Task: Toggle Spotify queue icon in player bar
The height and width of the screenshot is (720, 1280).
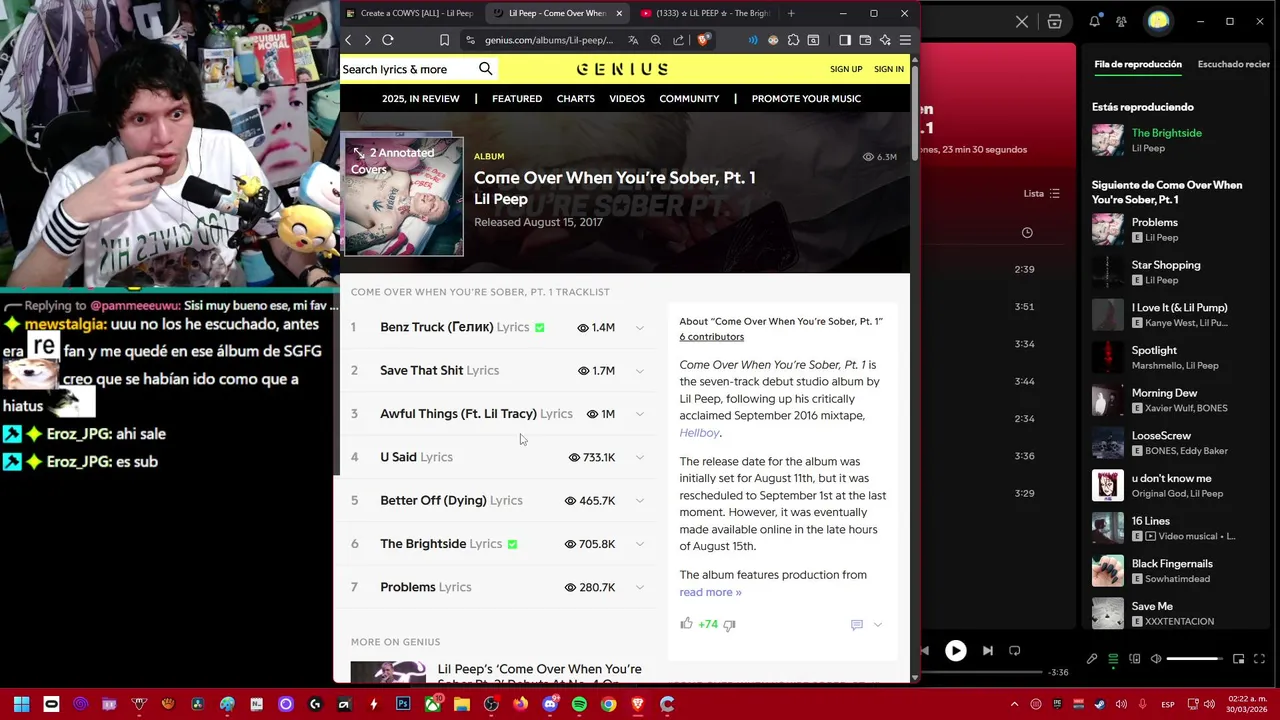Action: pos(1113,659)
